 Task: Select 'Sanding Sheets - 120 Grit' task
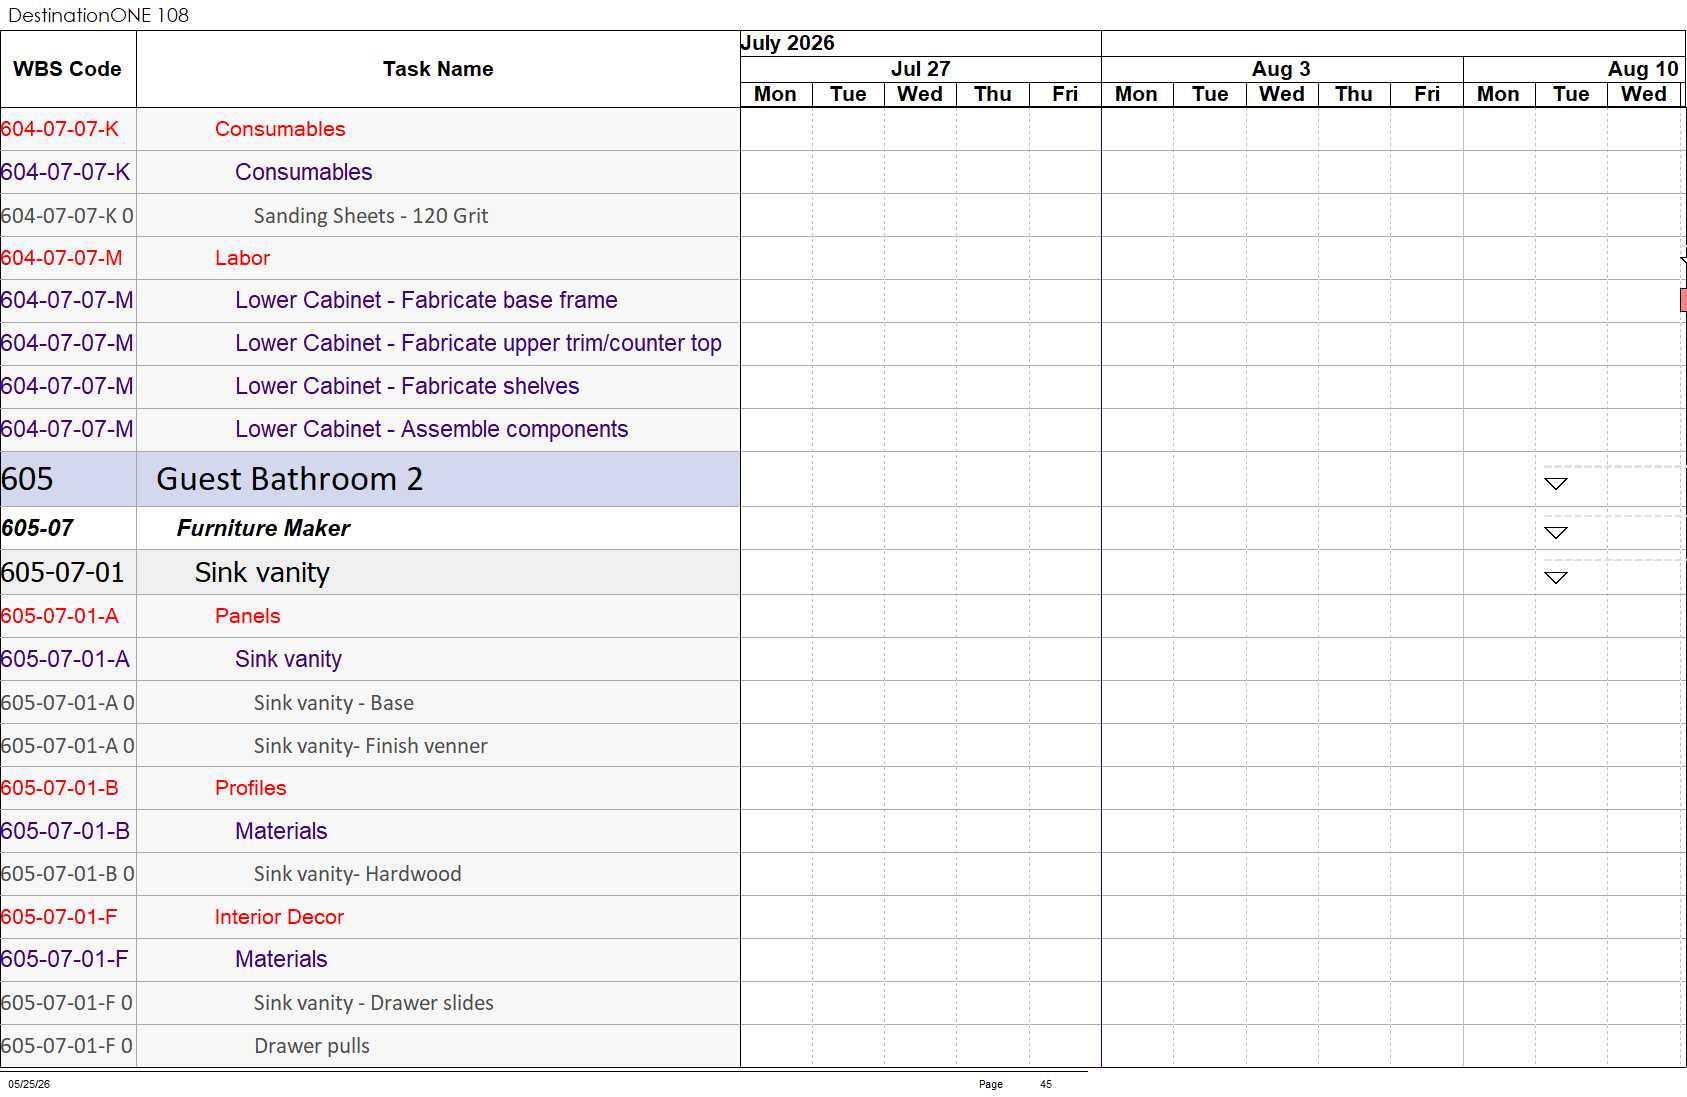371,216
